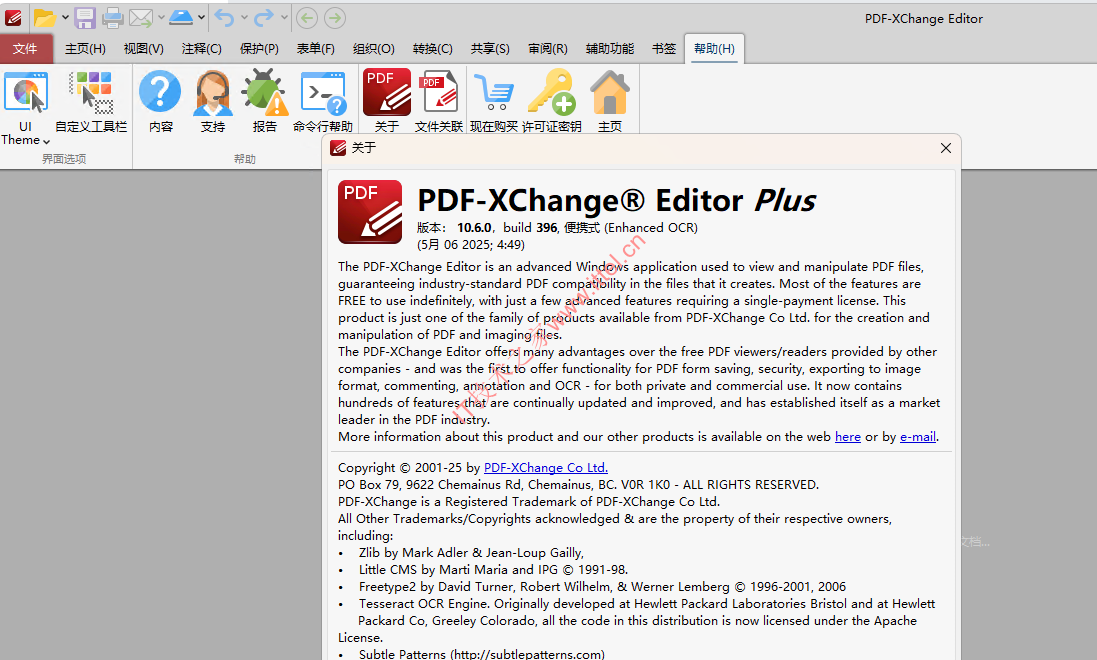
Task: Click the Undo arrow icon
Action: [224, 17]
